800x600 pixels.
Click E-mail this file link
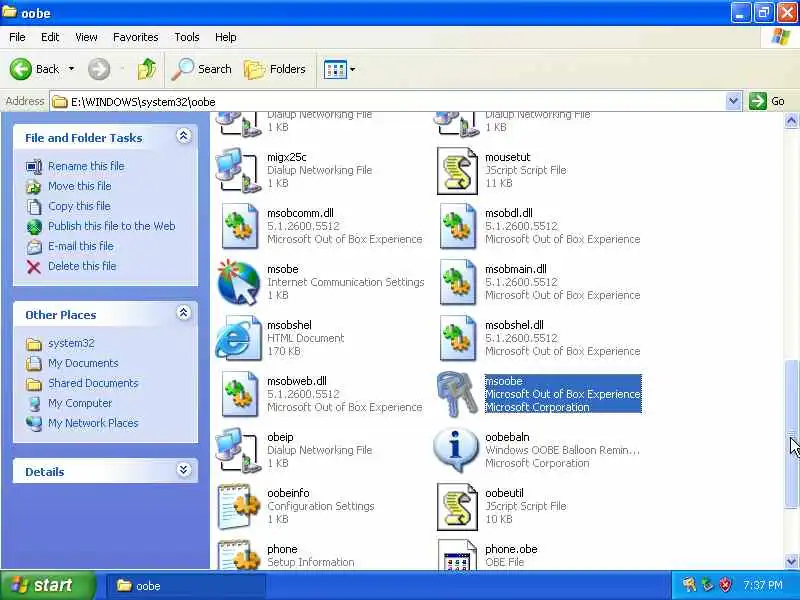click(x=81, y=246)
